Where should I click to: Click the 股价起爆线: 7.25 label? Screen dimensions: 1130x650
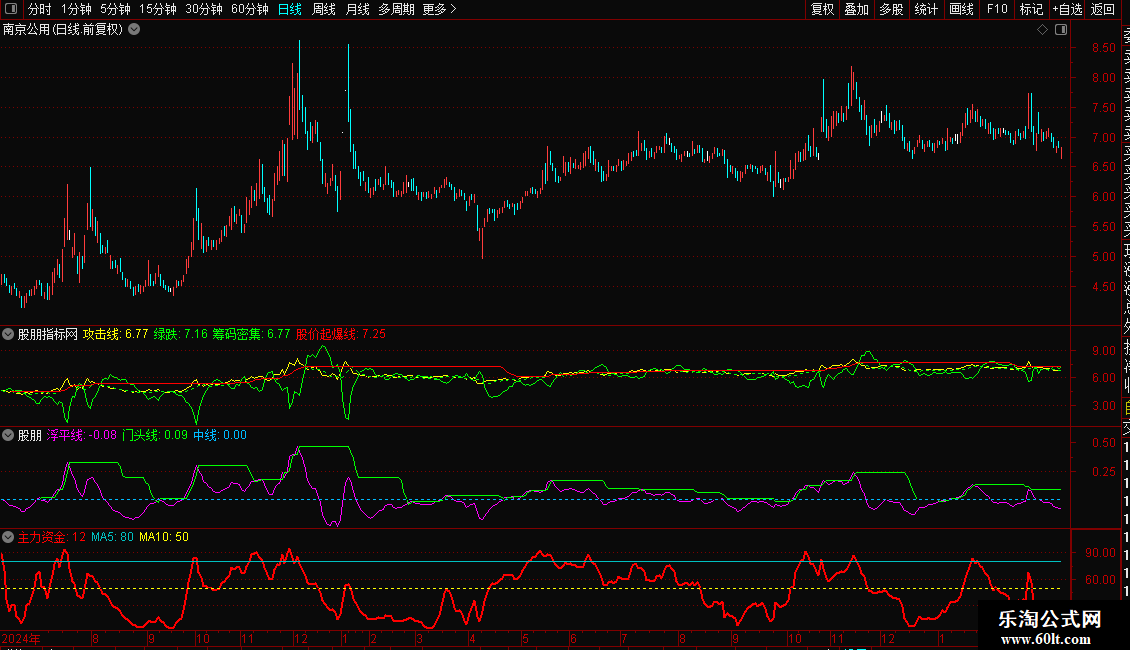[341, 334]
